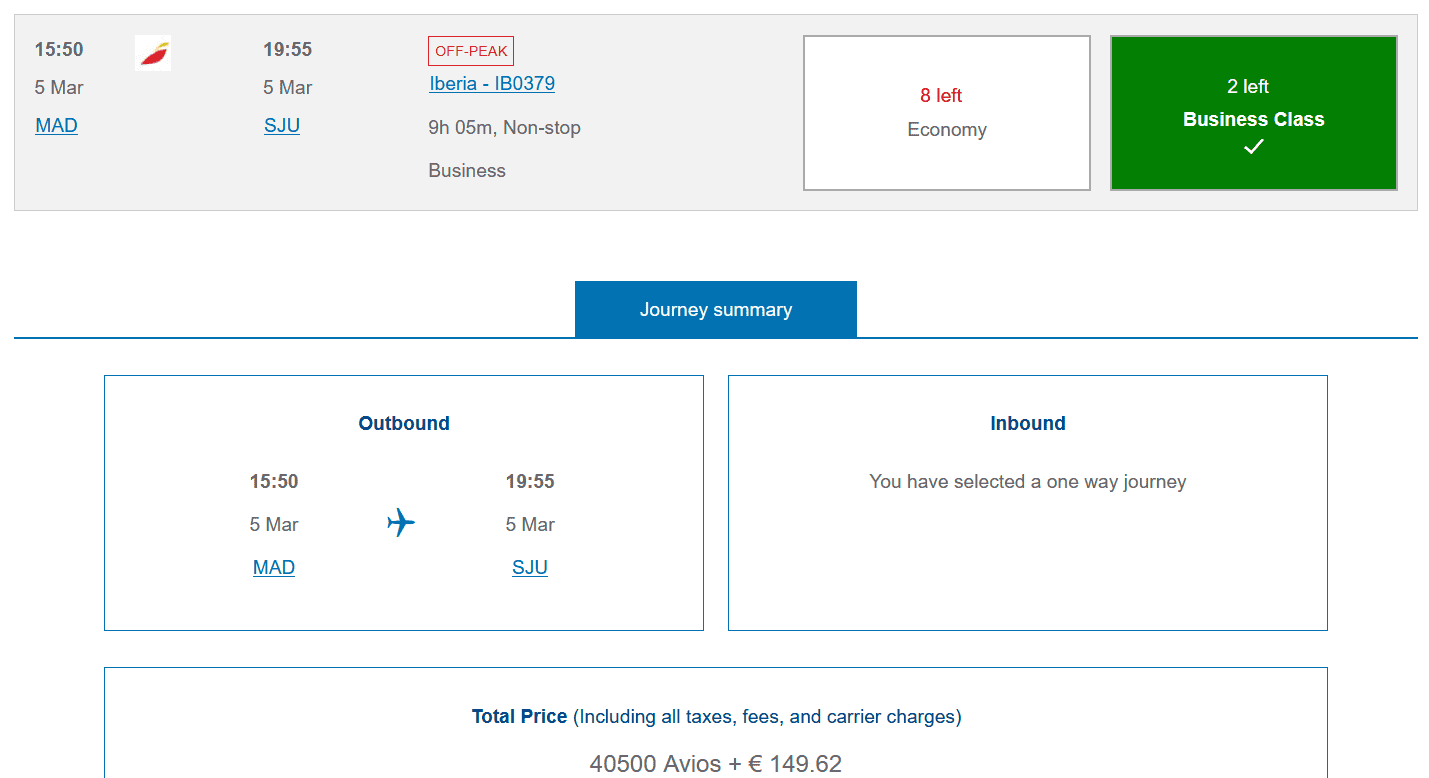Click the 9h 05m Non-stop duration text
The height and width of the screenshot is (778, 1429).
504,128
